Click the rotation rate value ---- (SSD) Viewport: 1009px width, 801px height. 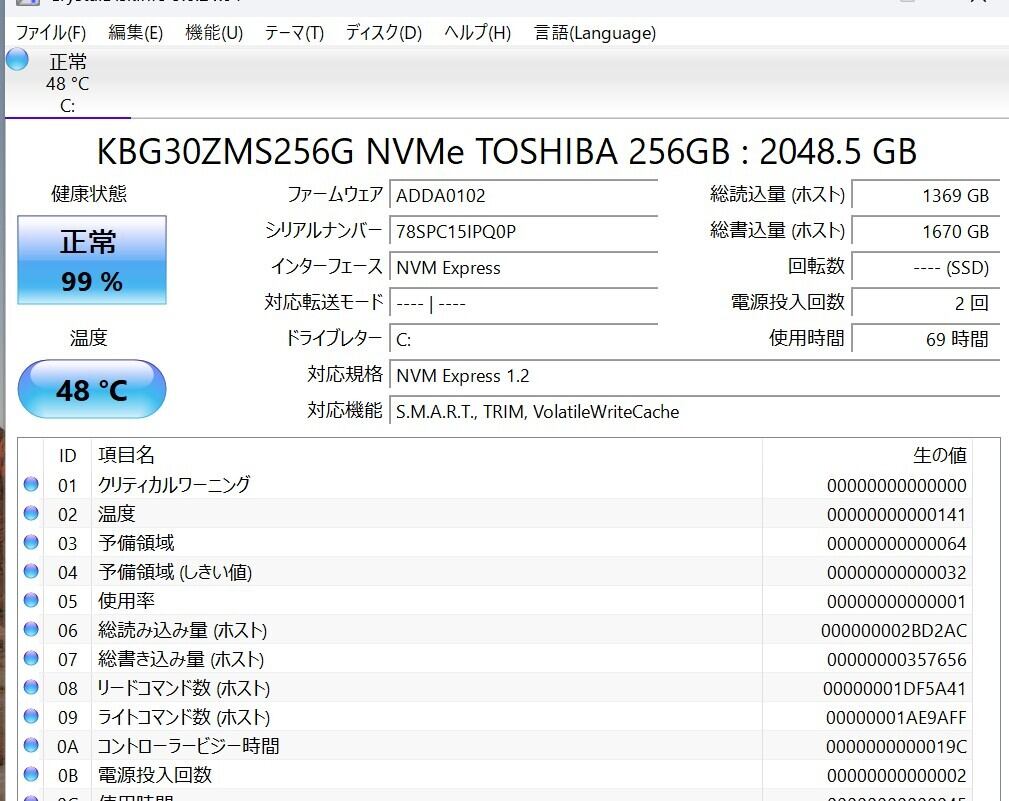click(925, 267)
